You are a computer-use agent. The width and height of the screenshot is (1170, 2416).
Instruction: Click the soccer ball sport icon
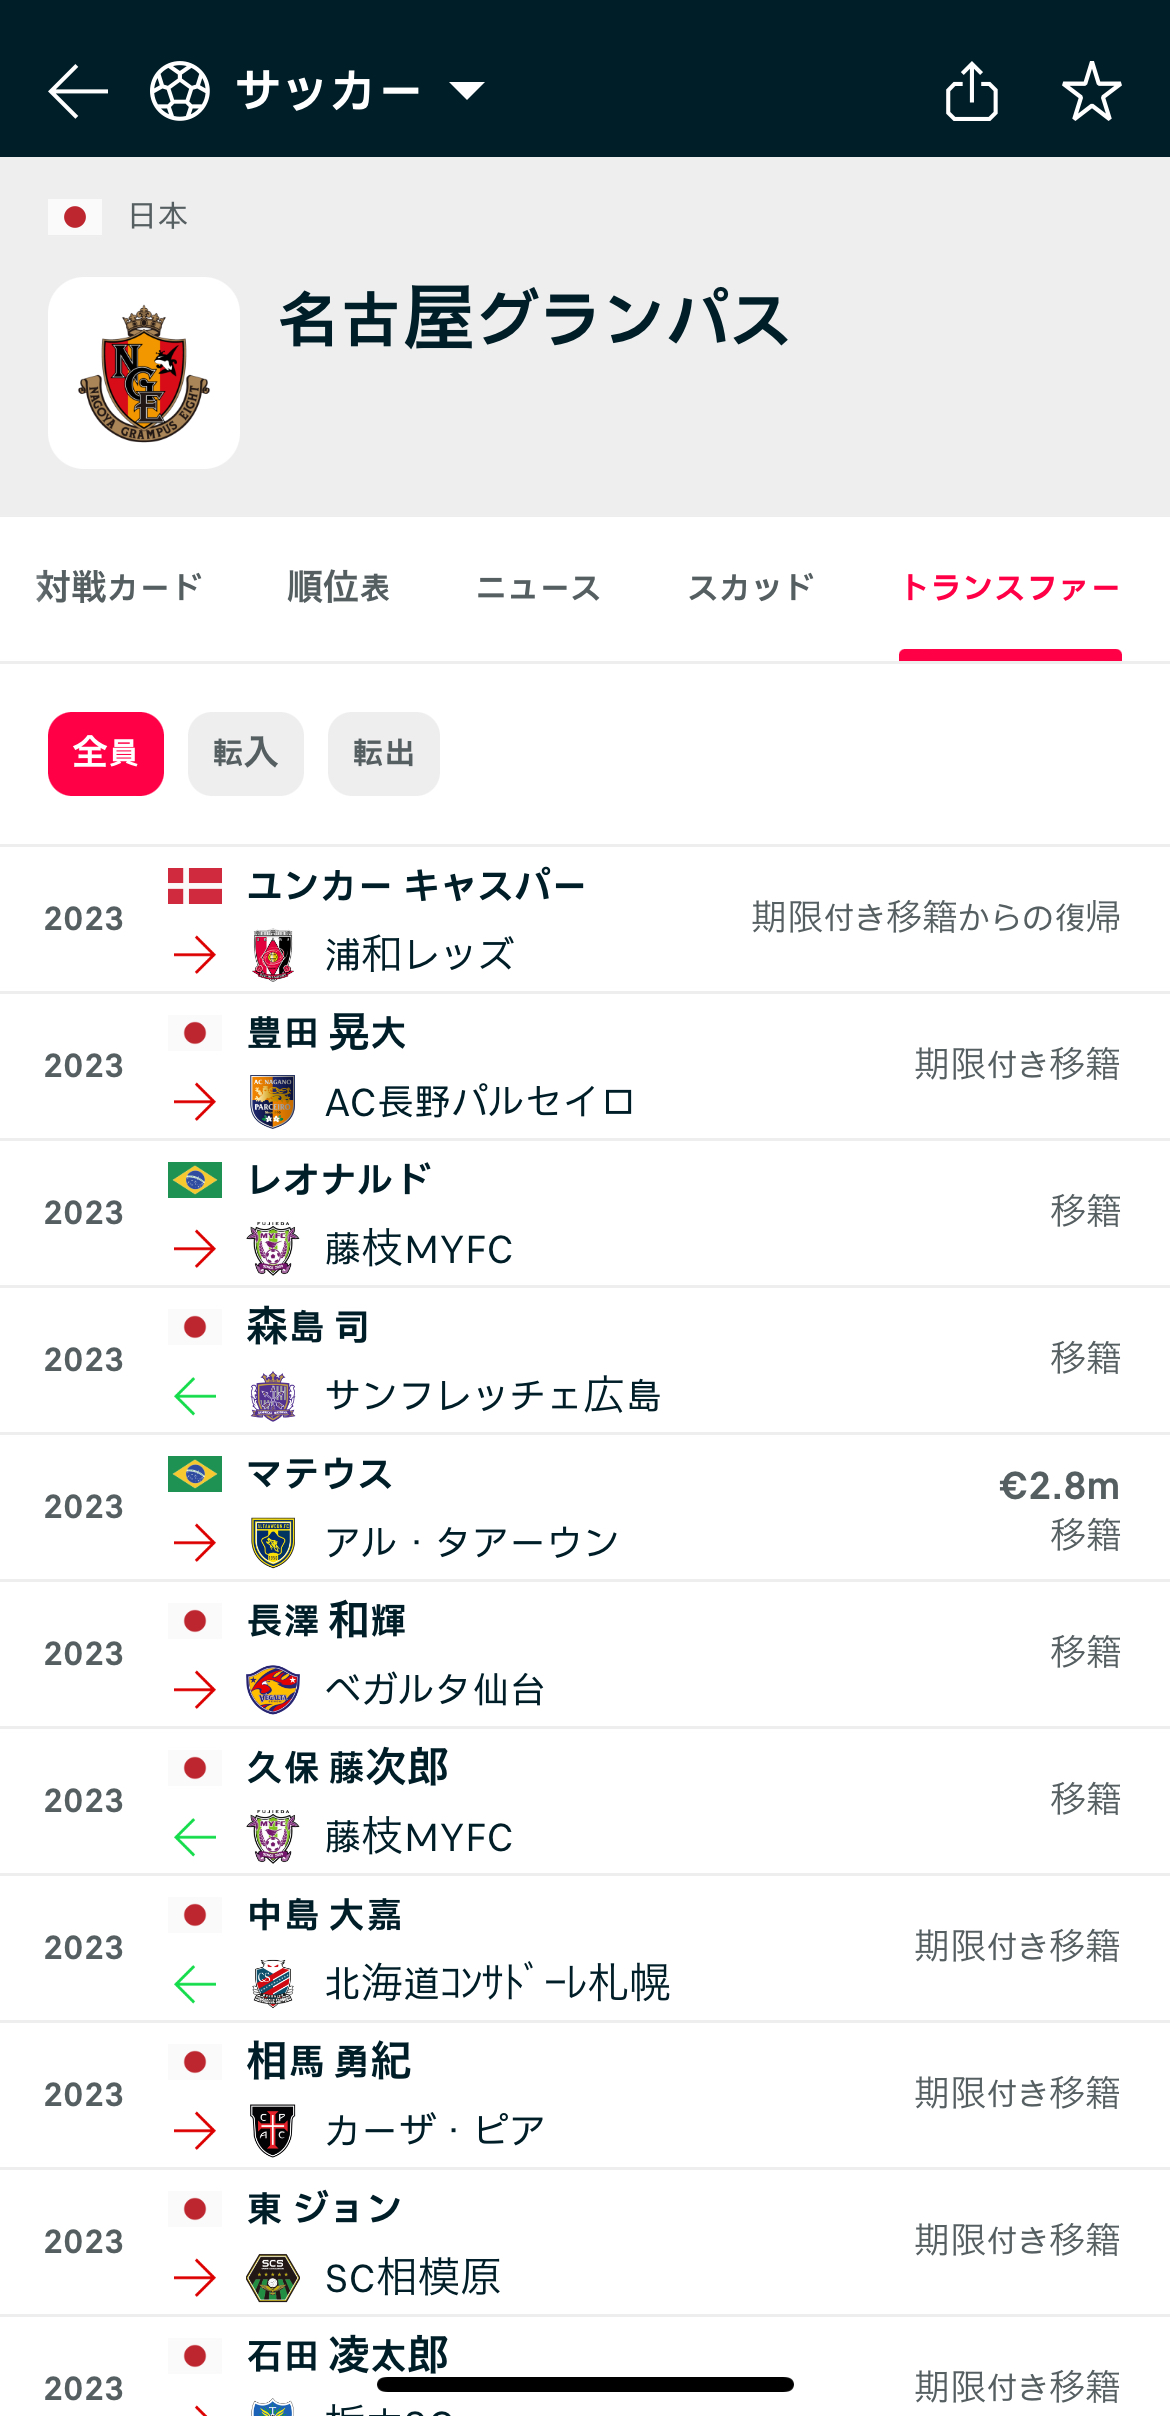(180, 91)
